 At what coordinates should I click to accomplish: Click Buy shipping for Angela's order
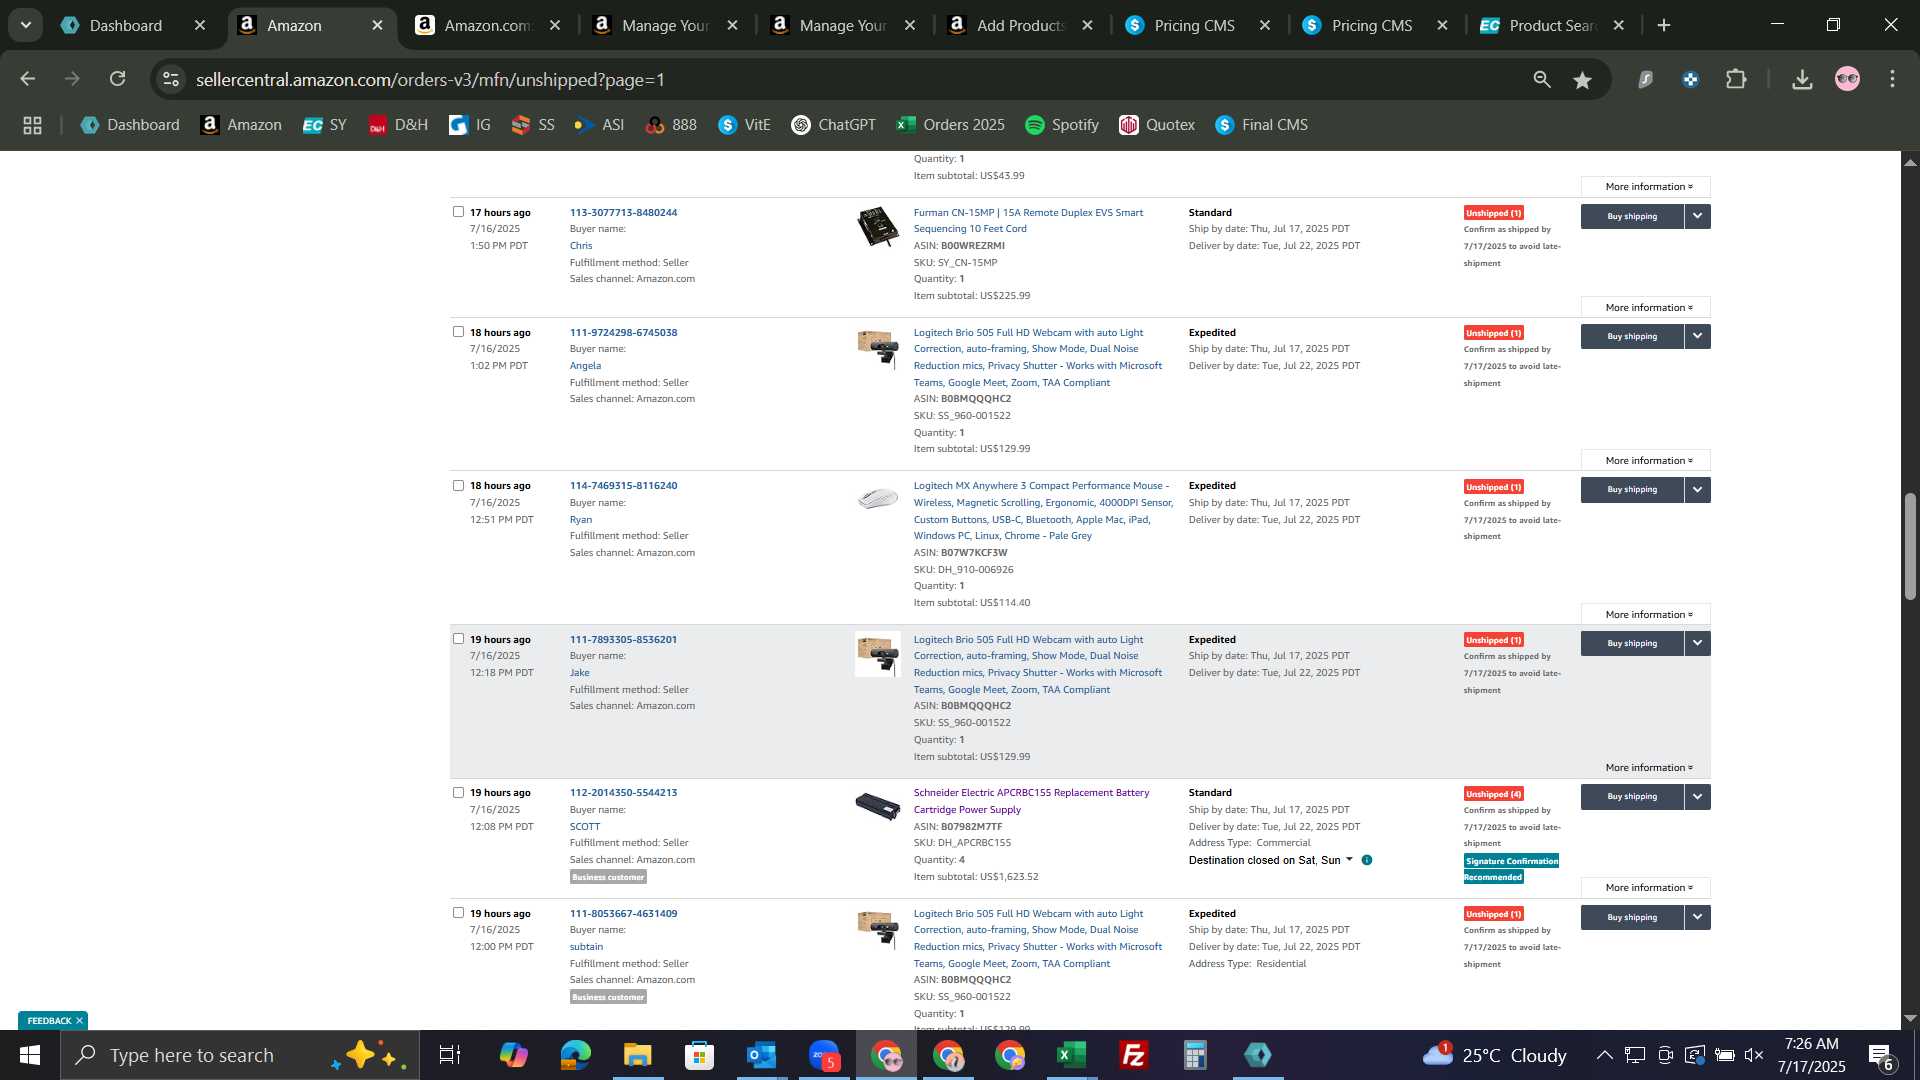tap(1632, 336)
